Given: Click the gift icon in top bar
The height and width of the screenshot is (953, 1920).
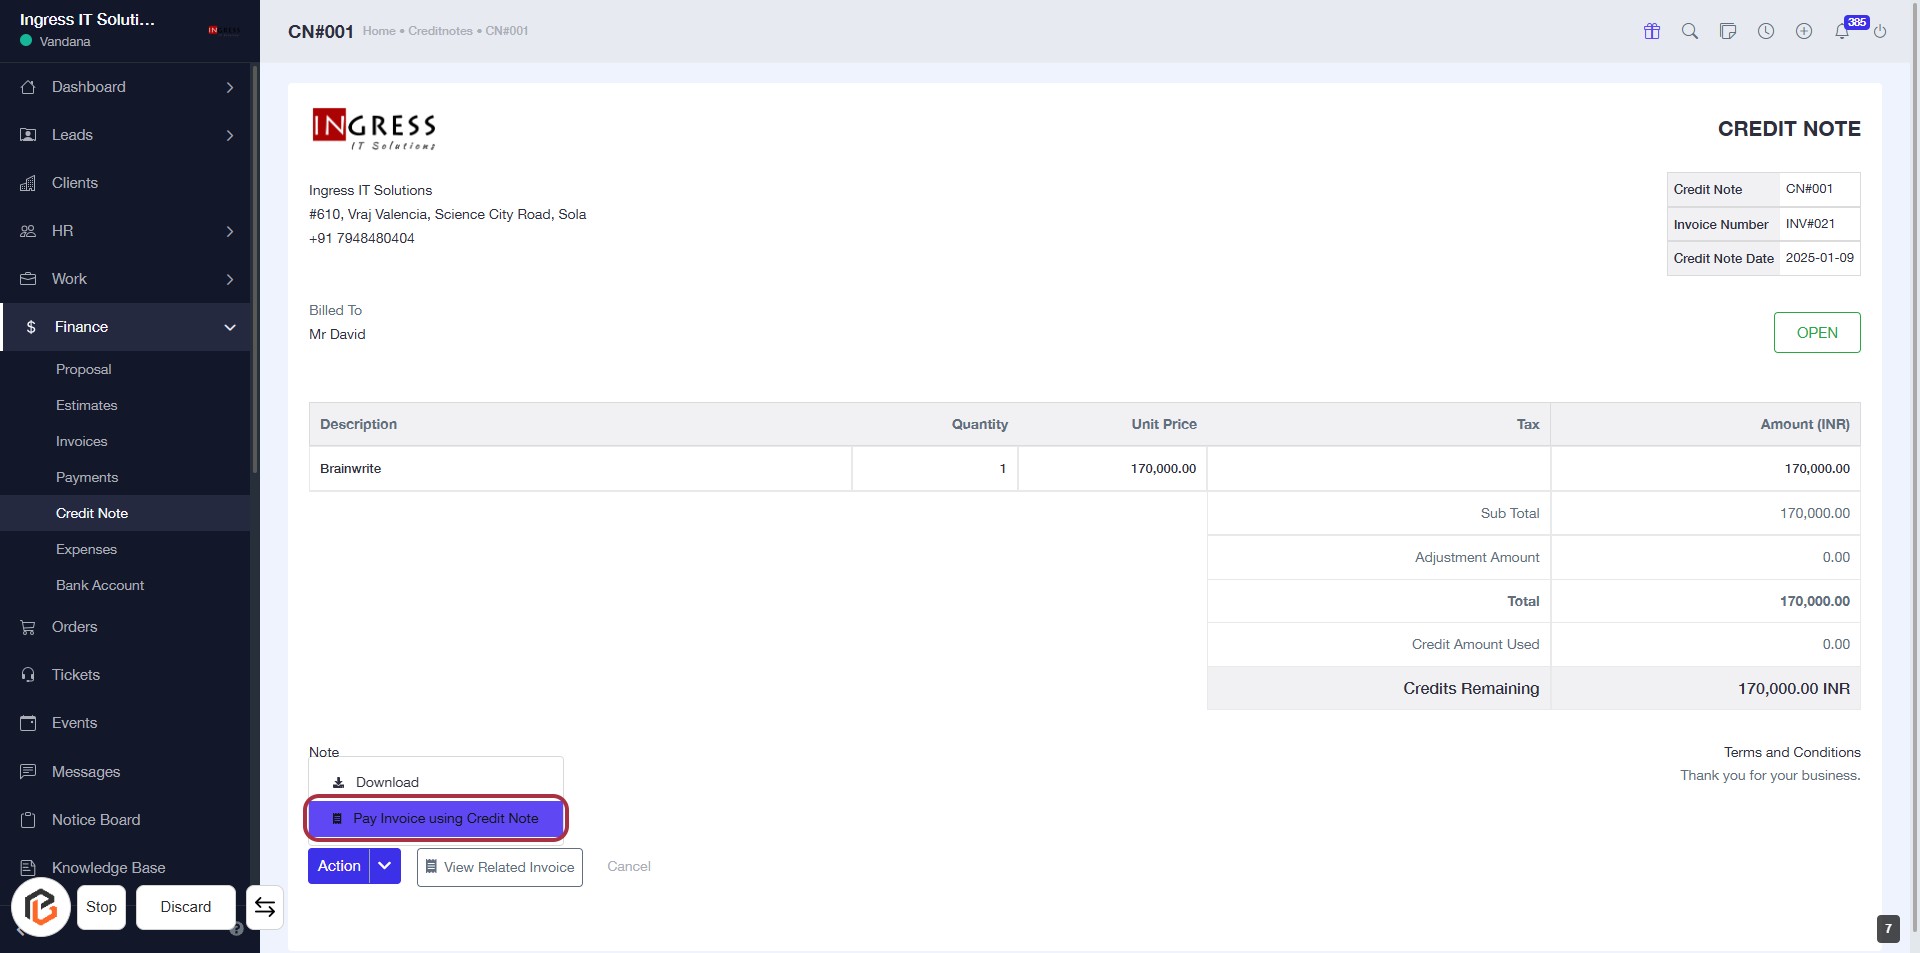Looking at the screenshot, I should pos(1652,31).
